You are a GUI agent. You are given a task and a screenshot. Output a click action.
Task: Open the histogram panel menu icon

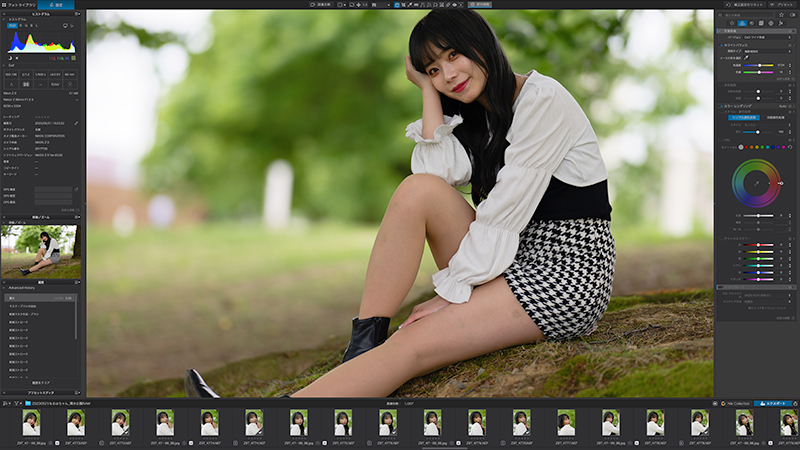coord(78,14)
